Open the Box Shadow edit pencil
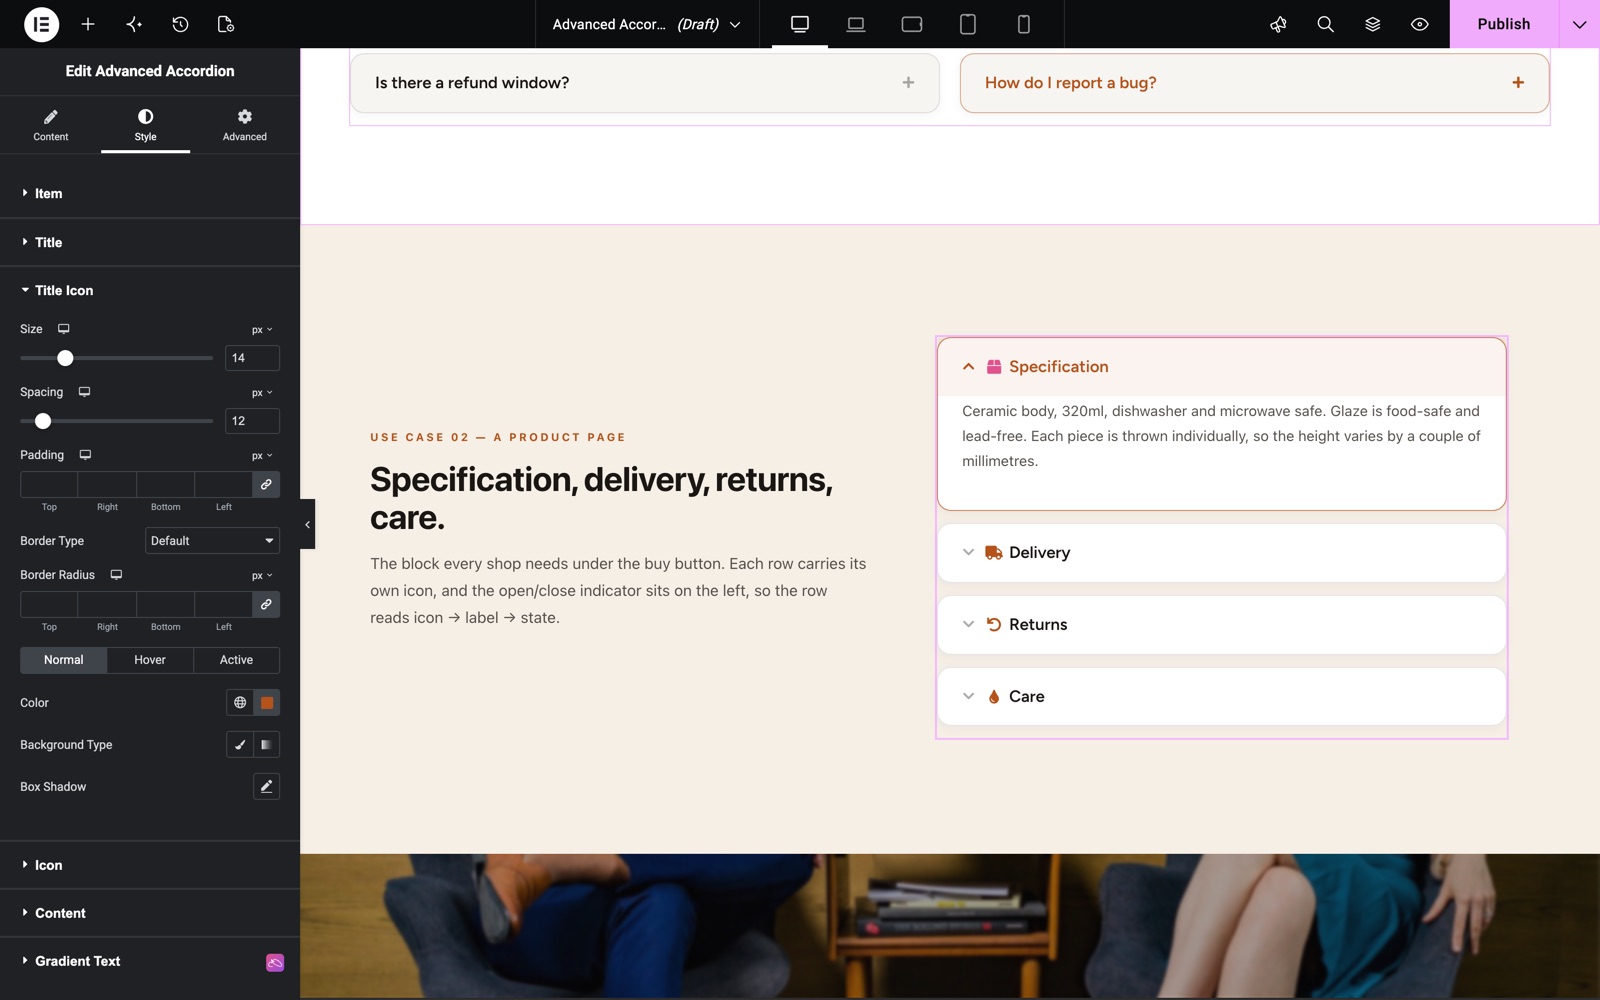Screen dimensions: 1600x1000 point(266,787)
